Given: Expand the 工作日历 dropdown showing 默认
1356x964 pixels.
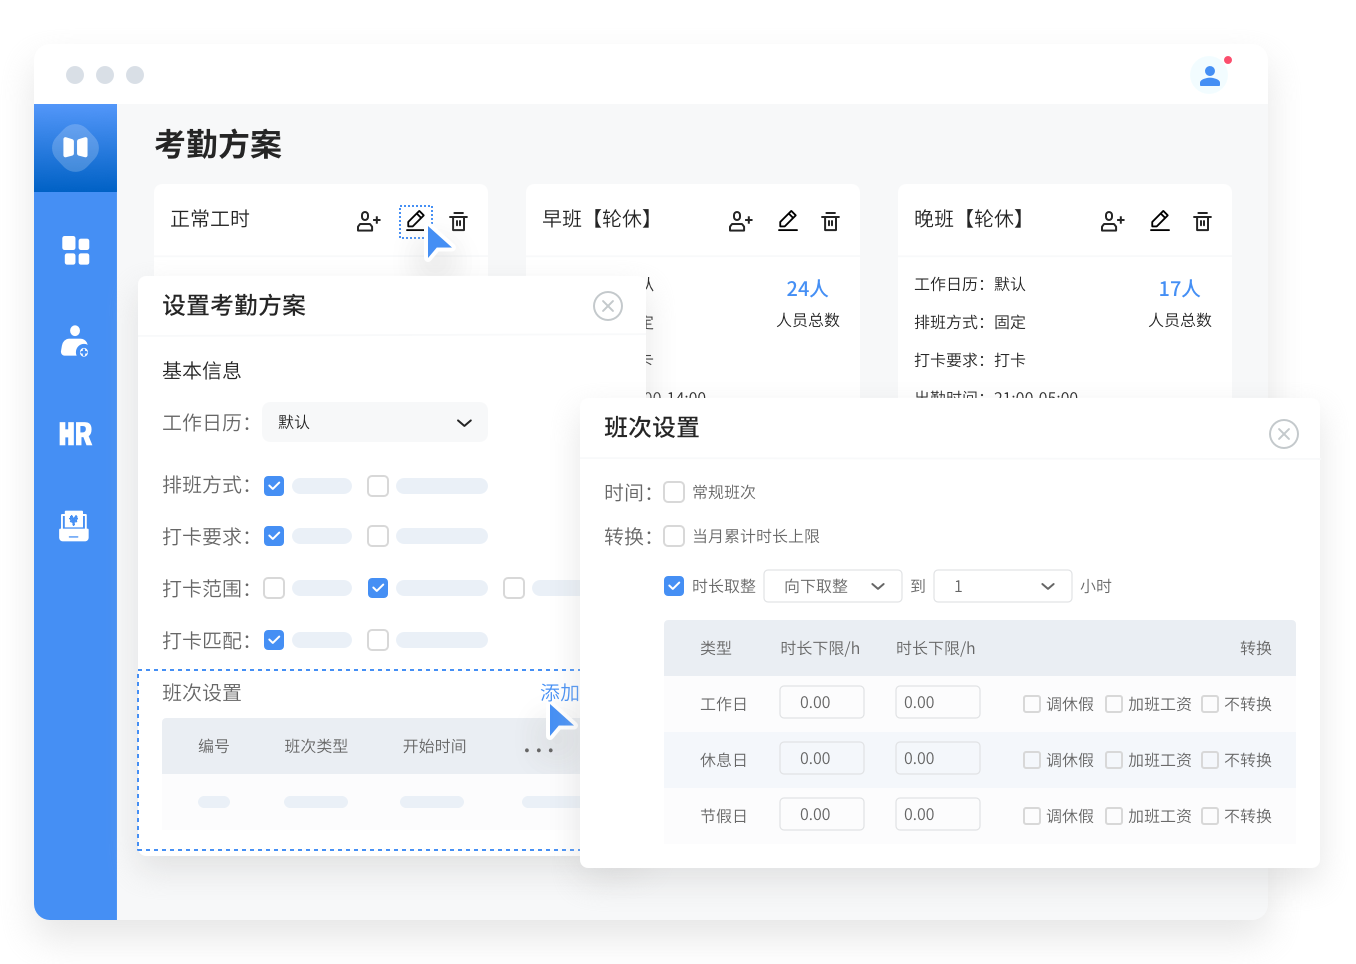Looking at the screenshot, I should (x=375, y=422).
